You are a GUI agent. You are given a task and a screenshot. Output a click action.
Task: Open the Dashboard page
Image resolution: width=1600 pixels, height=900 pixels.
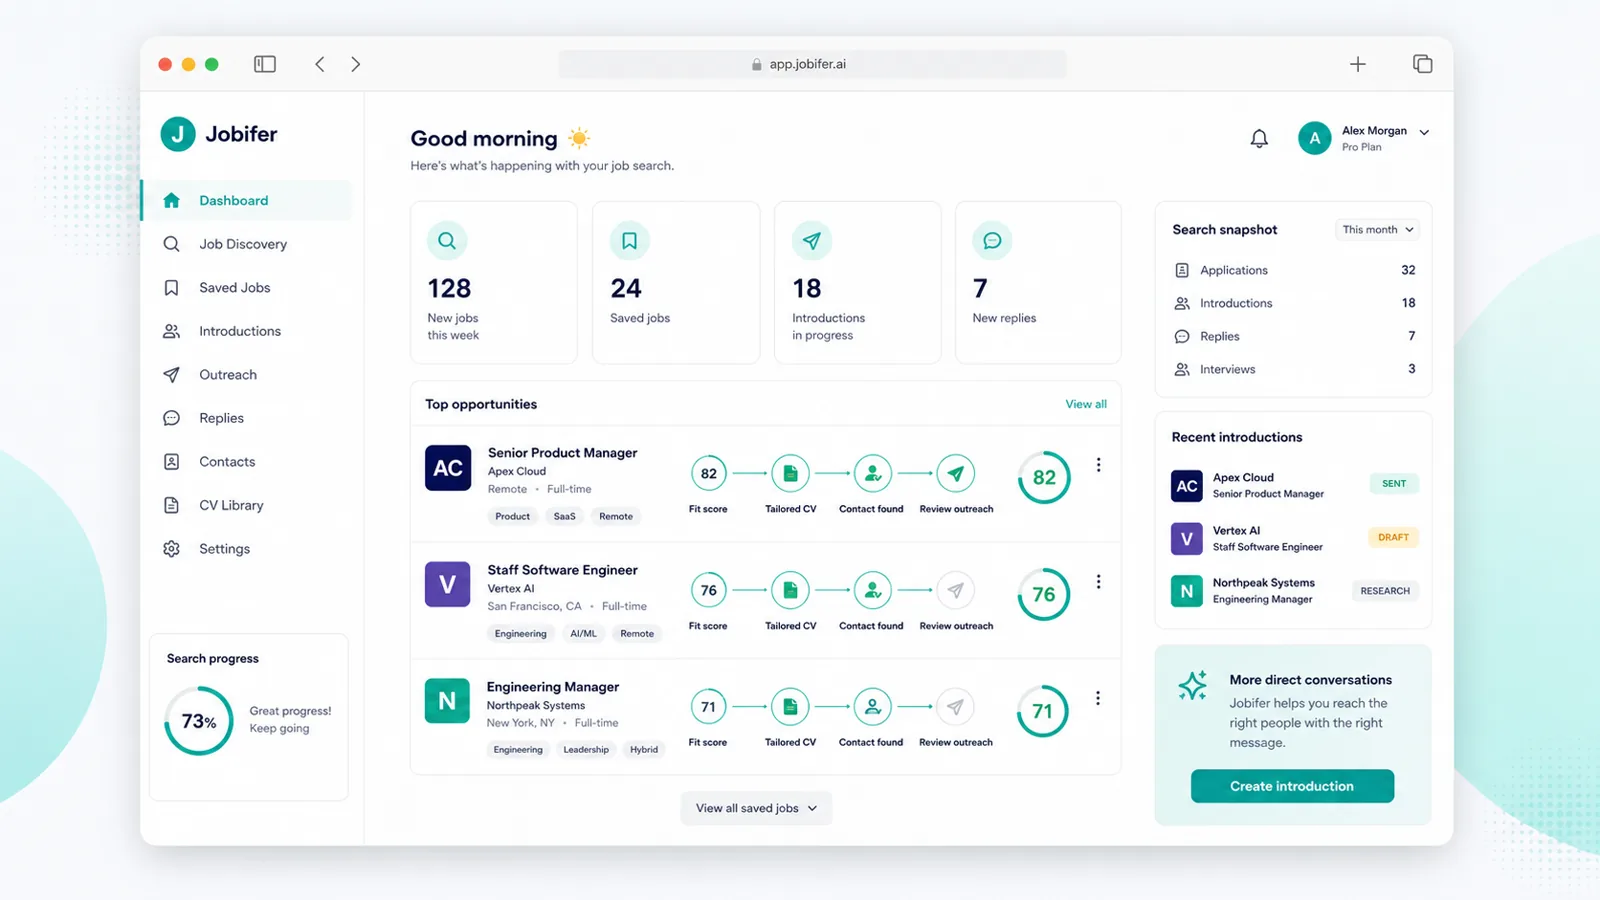tap(247, 200)
